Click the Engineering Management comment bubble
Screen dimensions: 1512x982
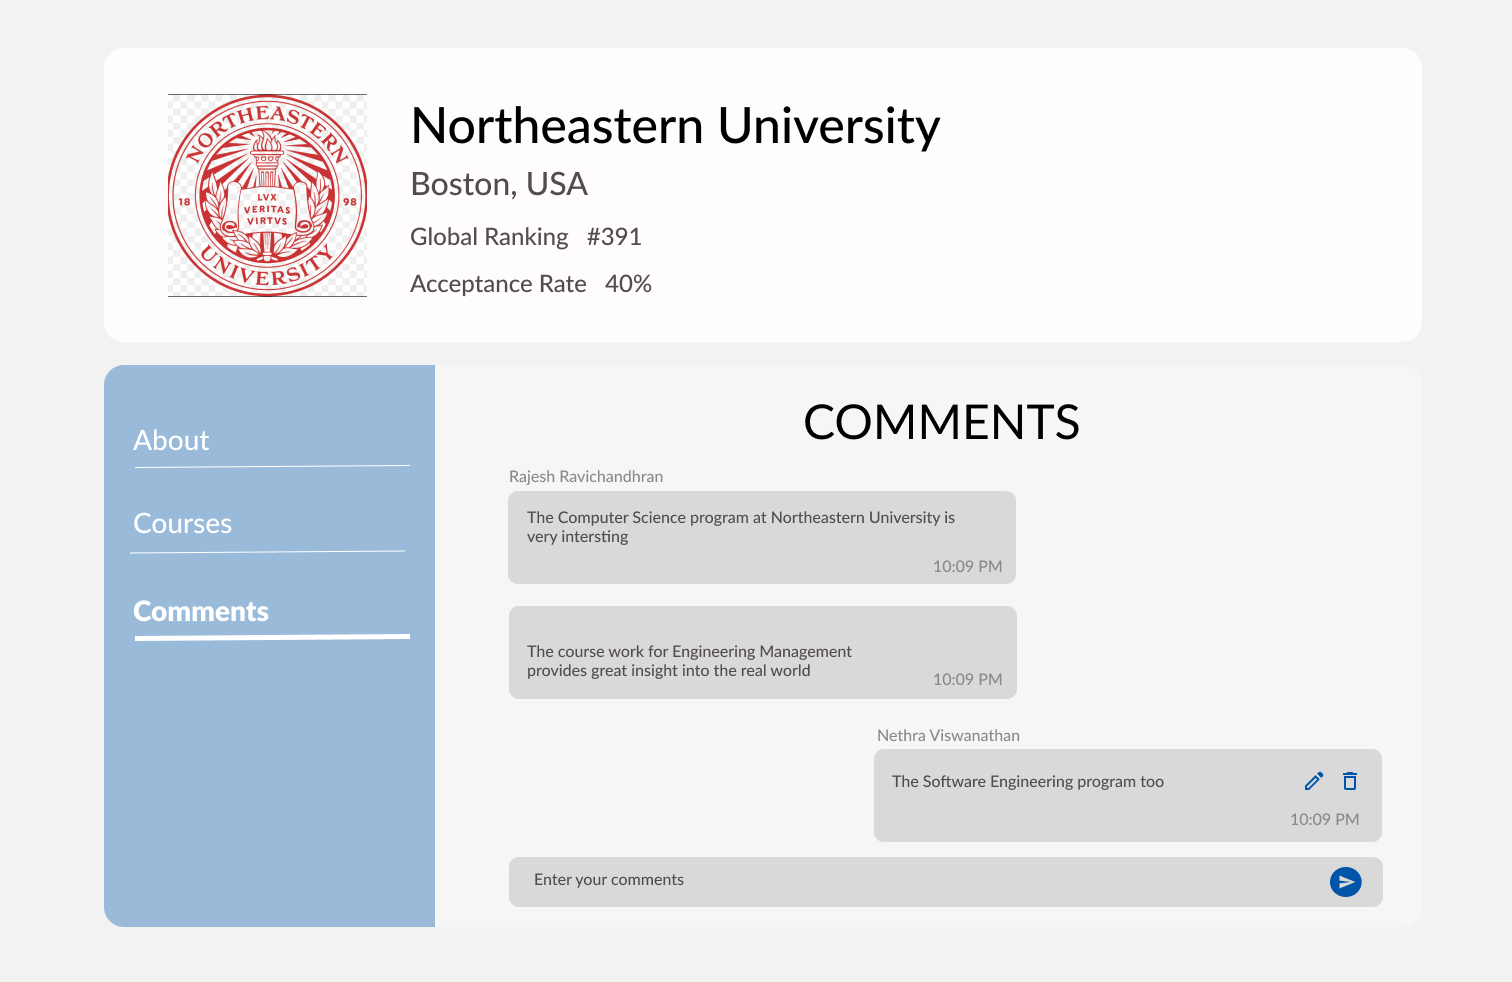(762, 652)
